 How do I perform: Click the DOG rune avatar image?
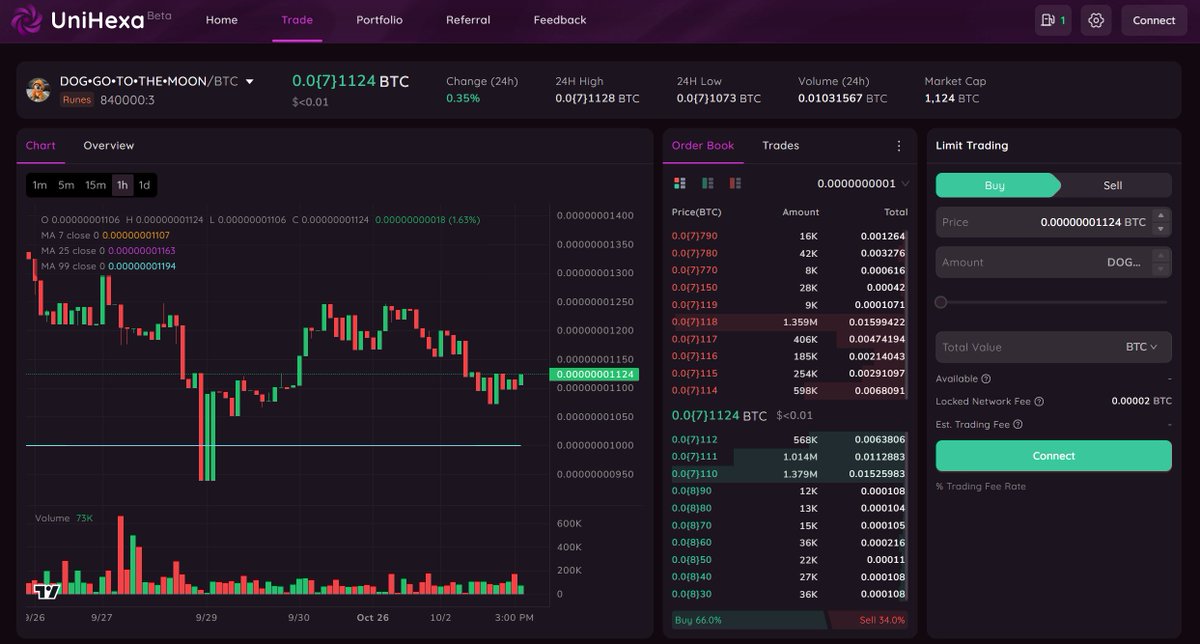39,90
